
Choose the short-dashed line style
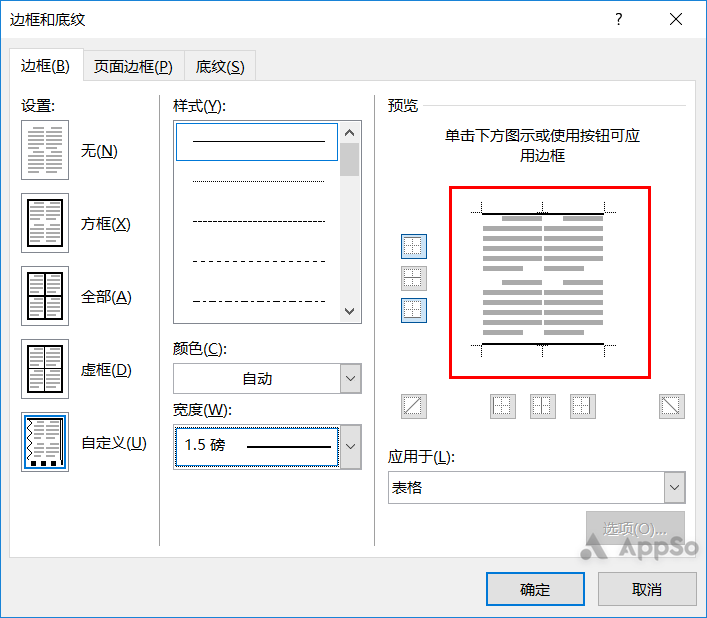258,221
